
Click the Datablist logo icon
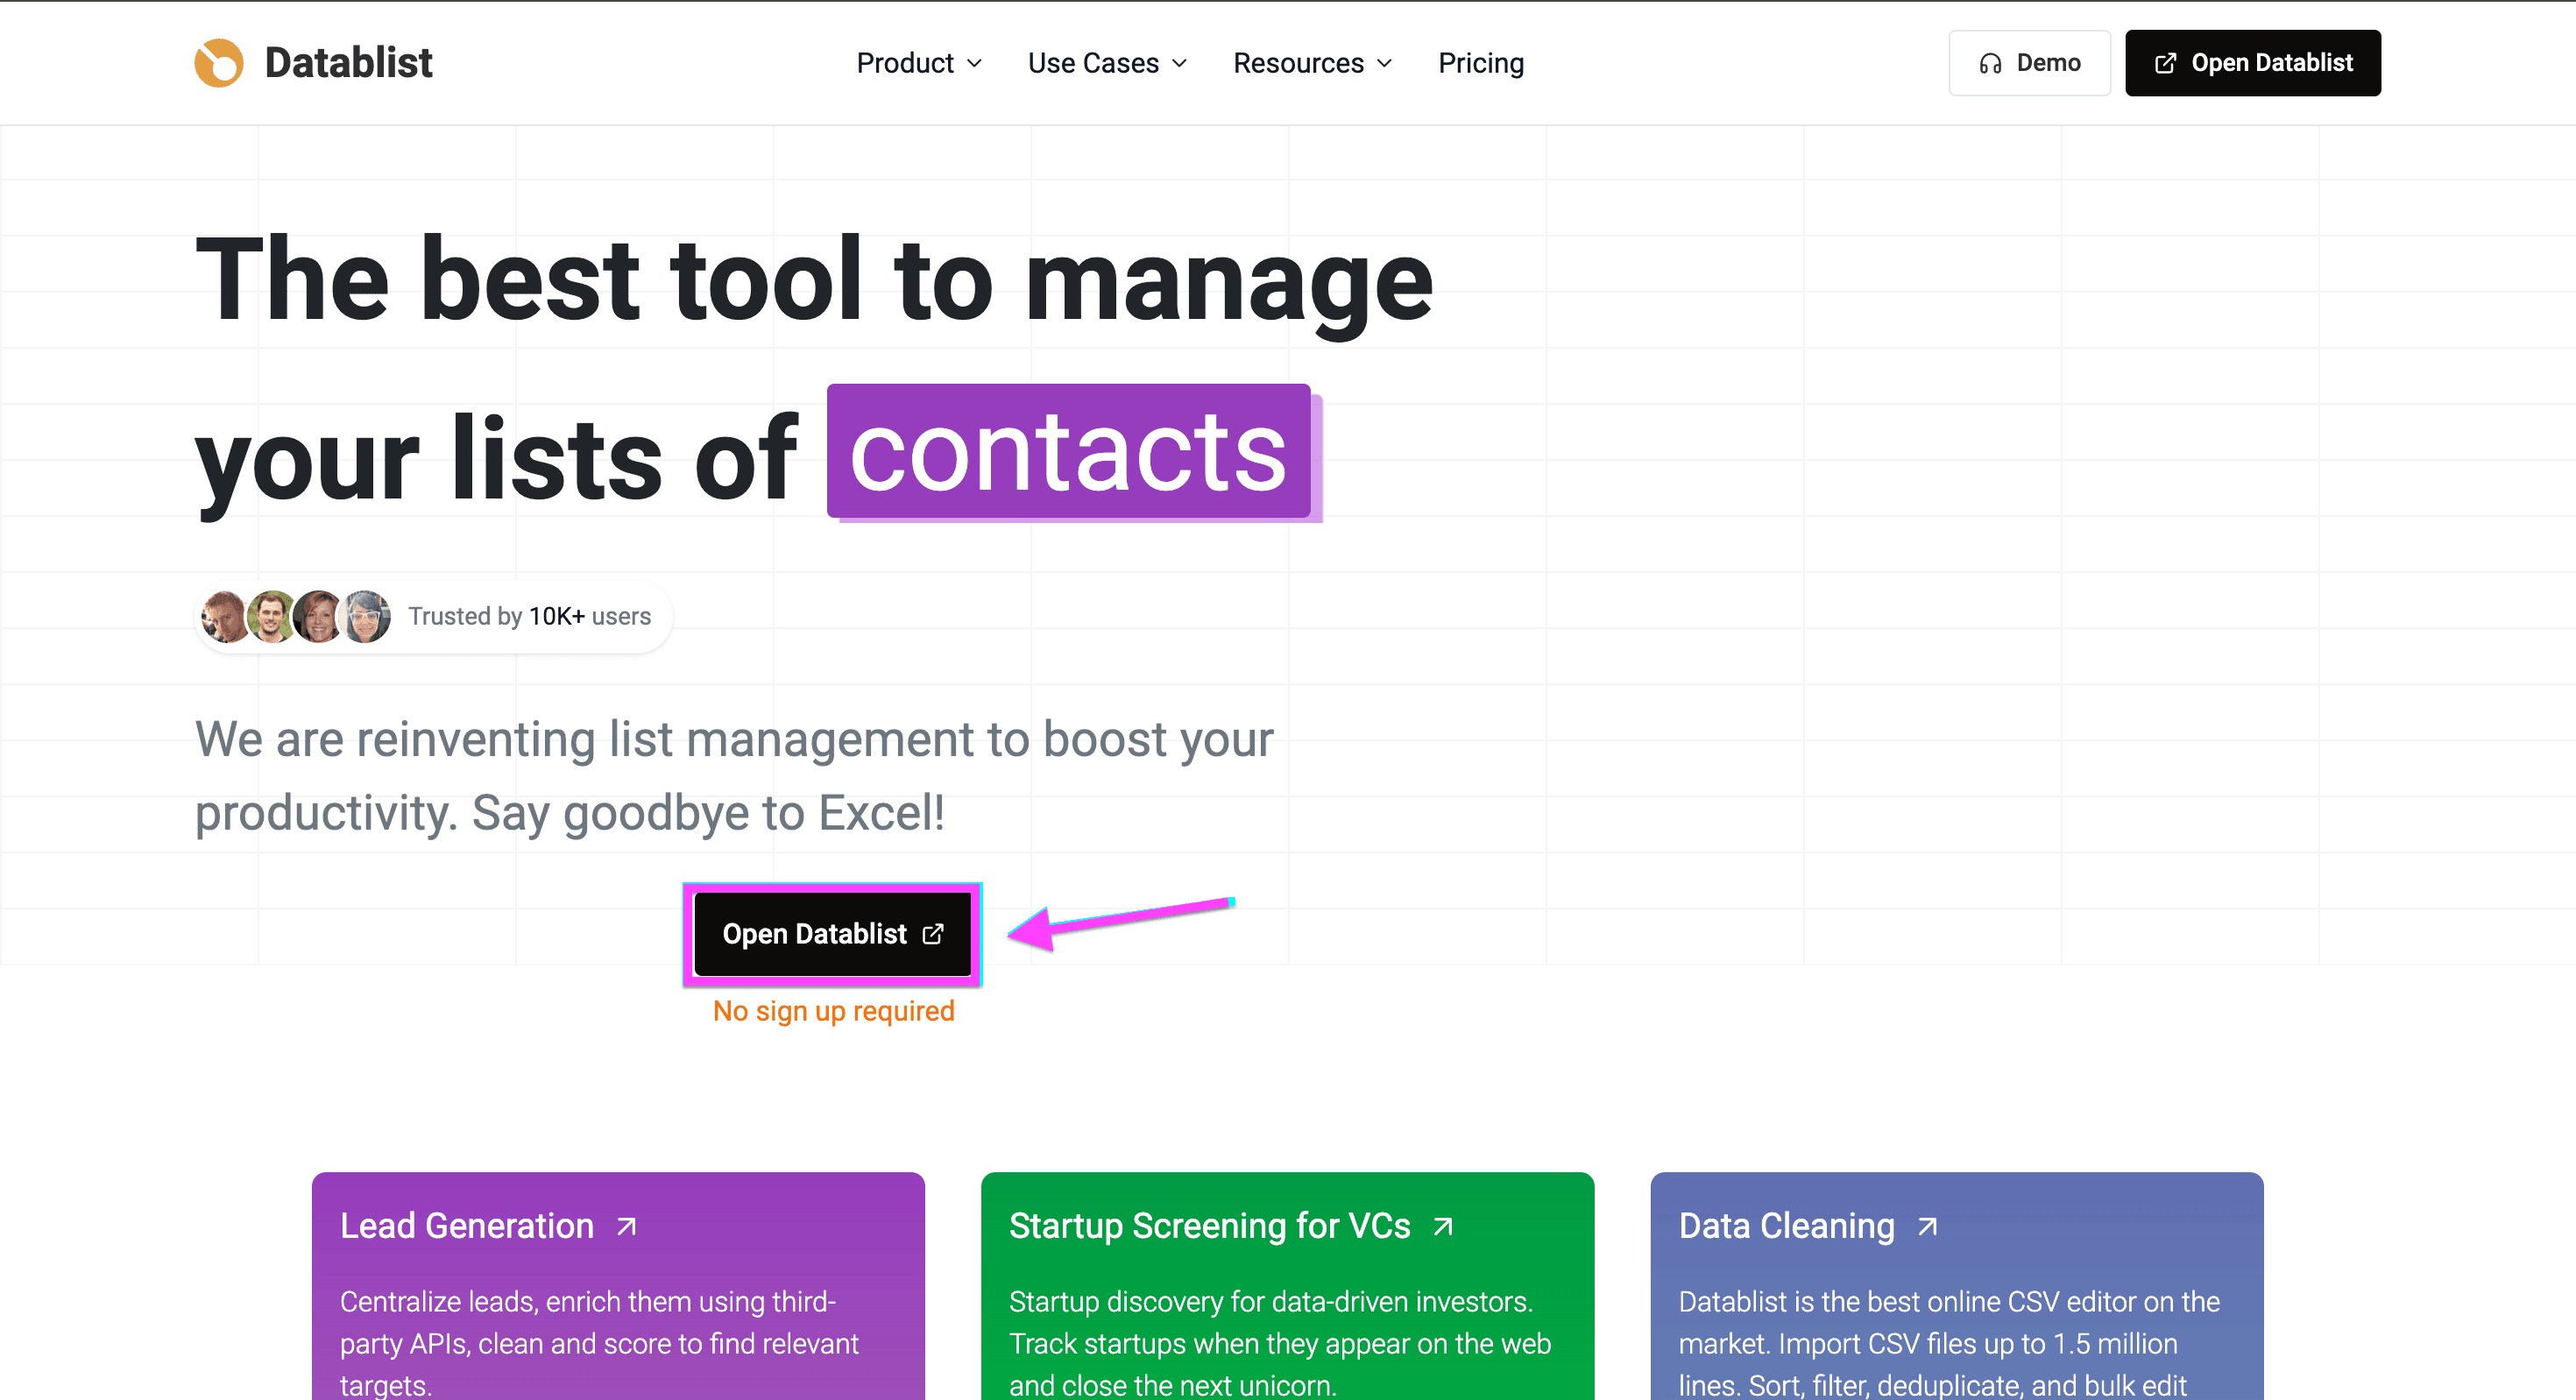click(219, 62)
